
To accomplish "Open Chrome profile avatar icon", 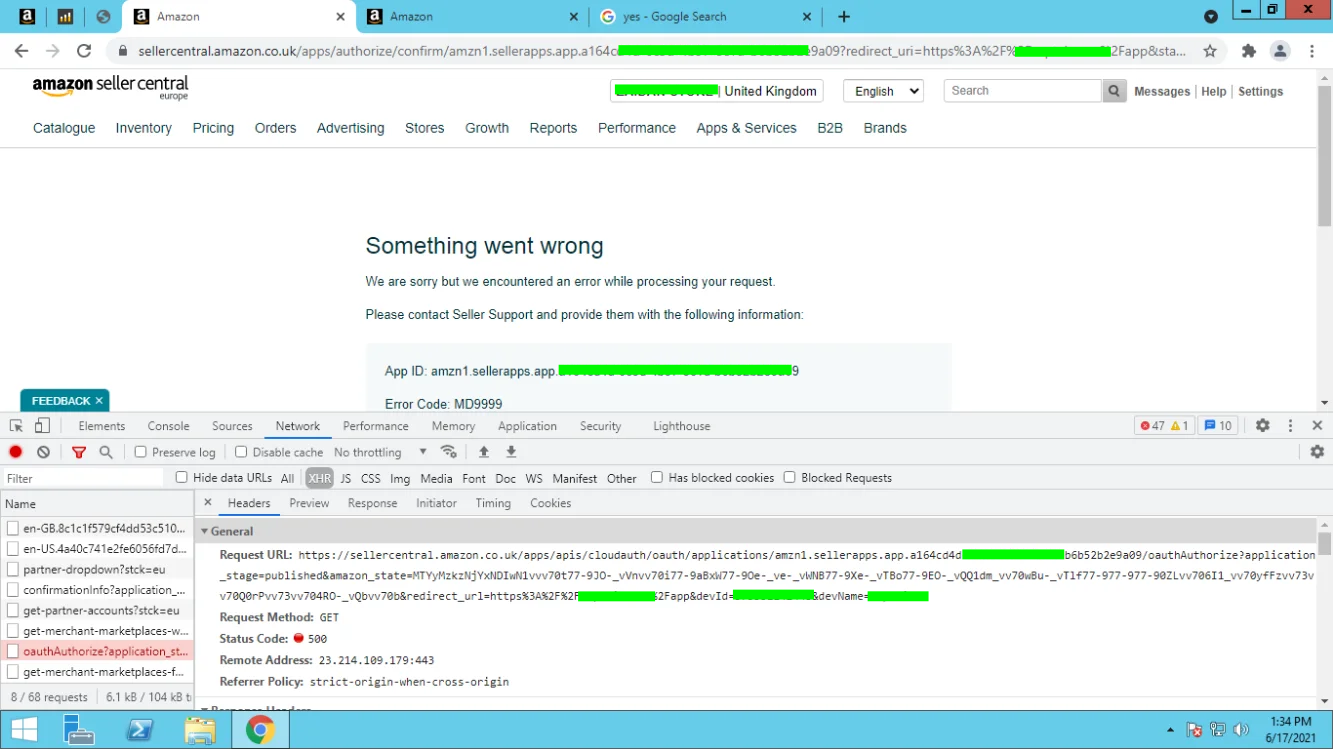I will [x=1280, y=51].
